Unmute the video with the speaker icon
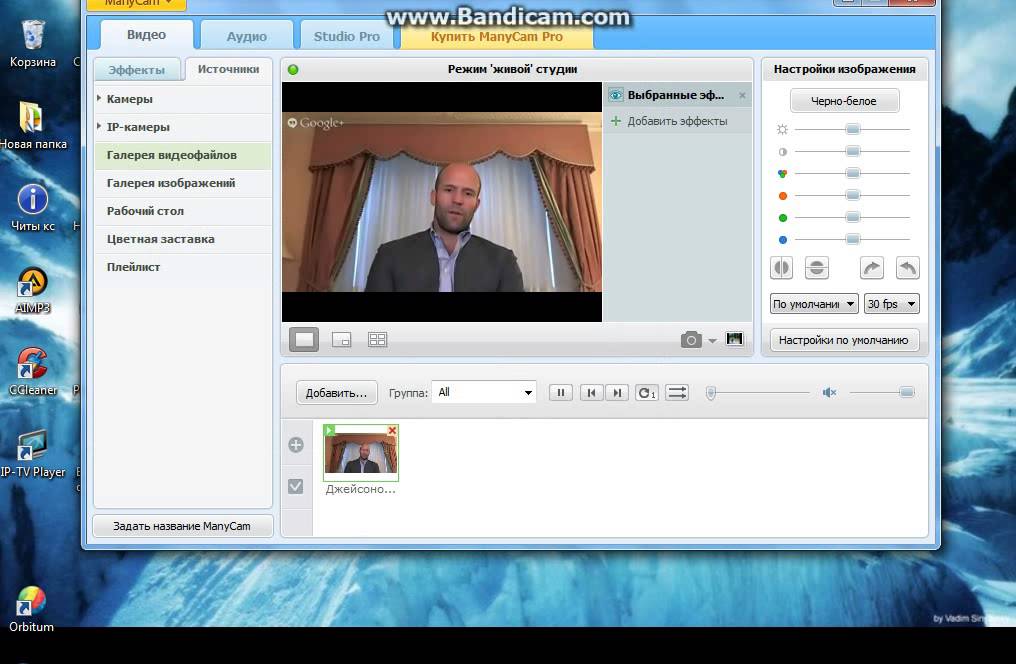The height and width of the screenshot is (664, 1016). pyautogui.click(x=829, y=393)
